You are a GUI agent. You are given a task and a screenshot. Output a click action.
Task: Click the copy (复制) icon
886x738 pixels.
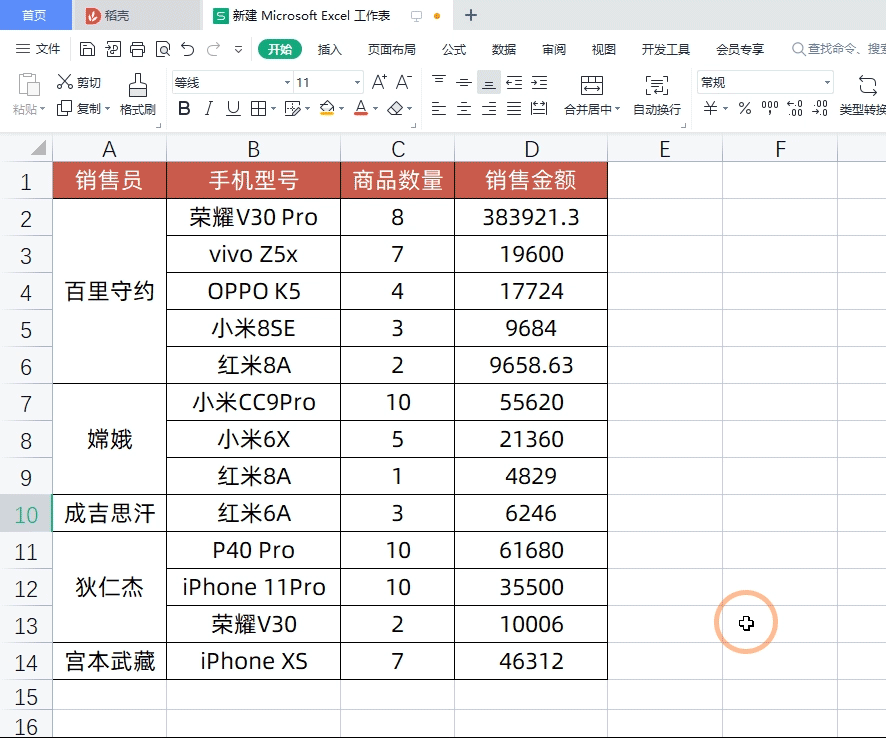(x=66, y=108)
